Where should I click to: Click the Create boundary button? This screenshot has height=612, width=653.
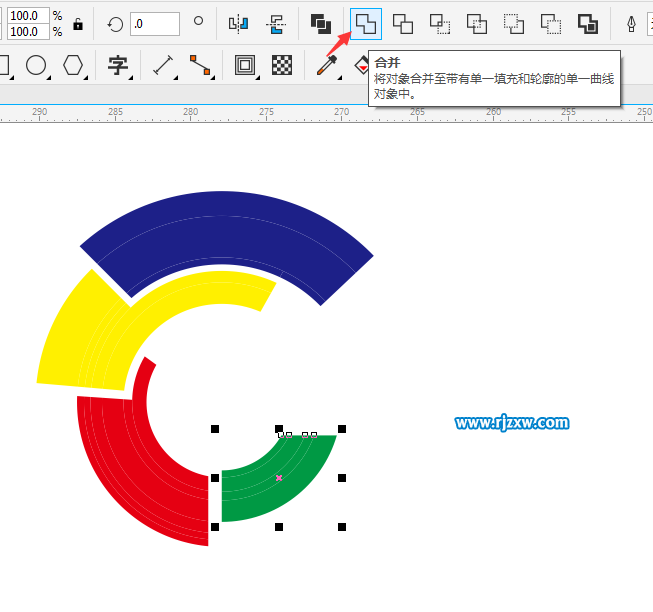(x=588, y=23)
